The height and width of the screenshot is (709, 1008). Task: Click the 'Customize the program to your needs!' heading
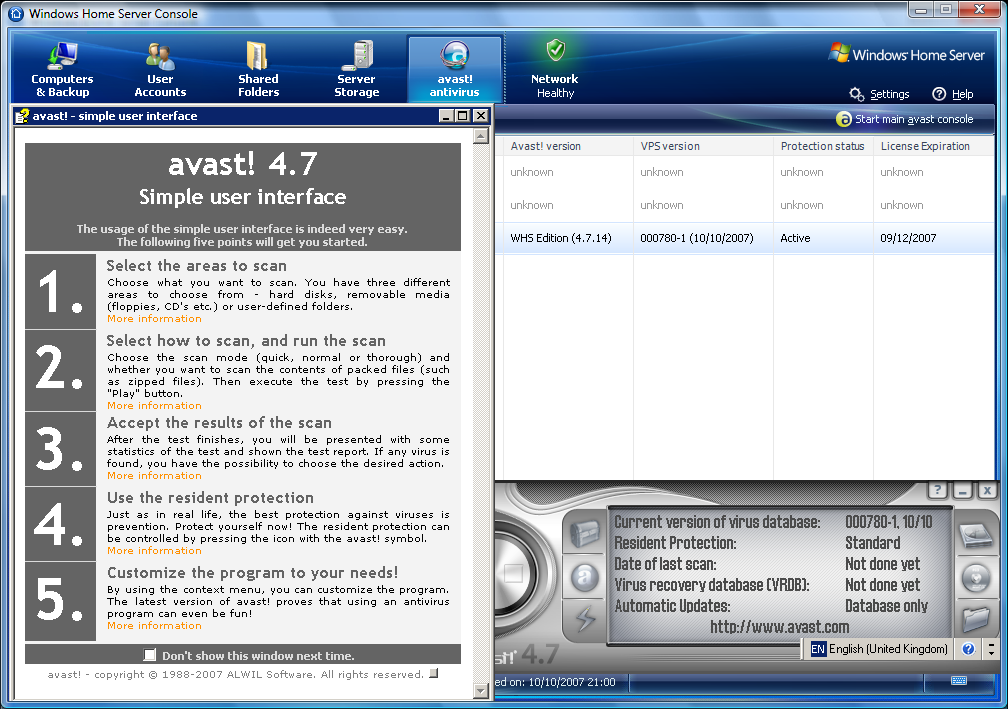253,573
